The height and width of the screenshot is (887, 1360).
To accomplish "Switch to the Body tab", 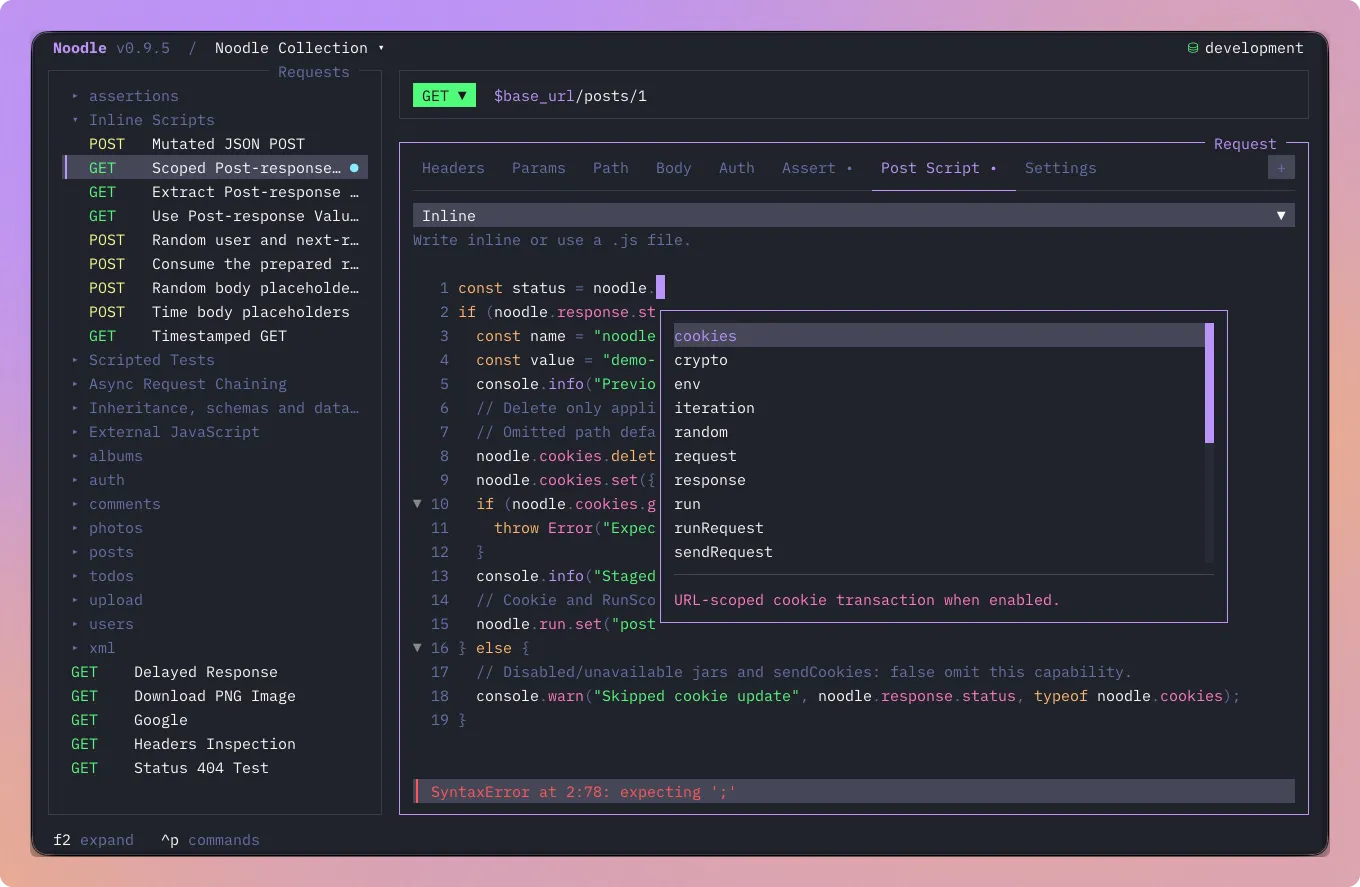I will [x=673, y=168].
